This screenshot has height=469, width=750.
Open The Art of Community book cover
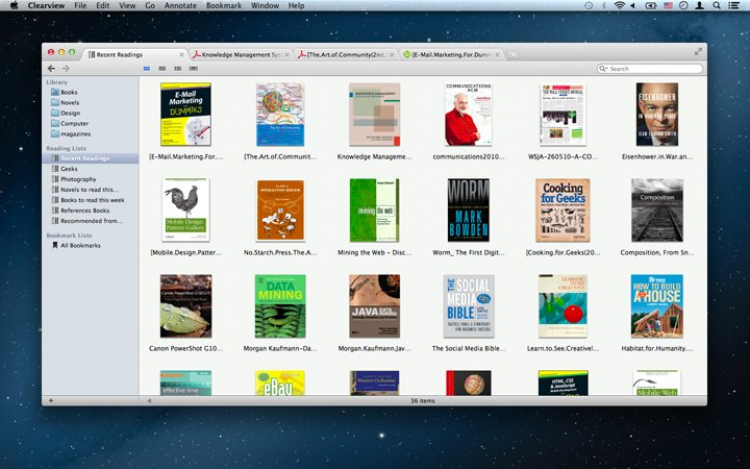pos(280,115)
